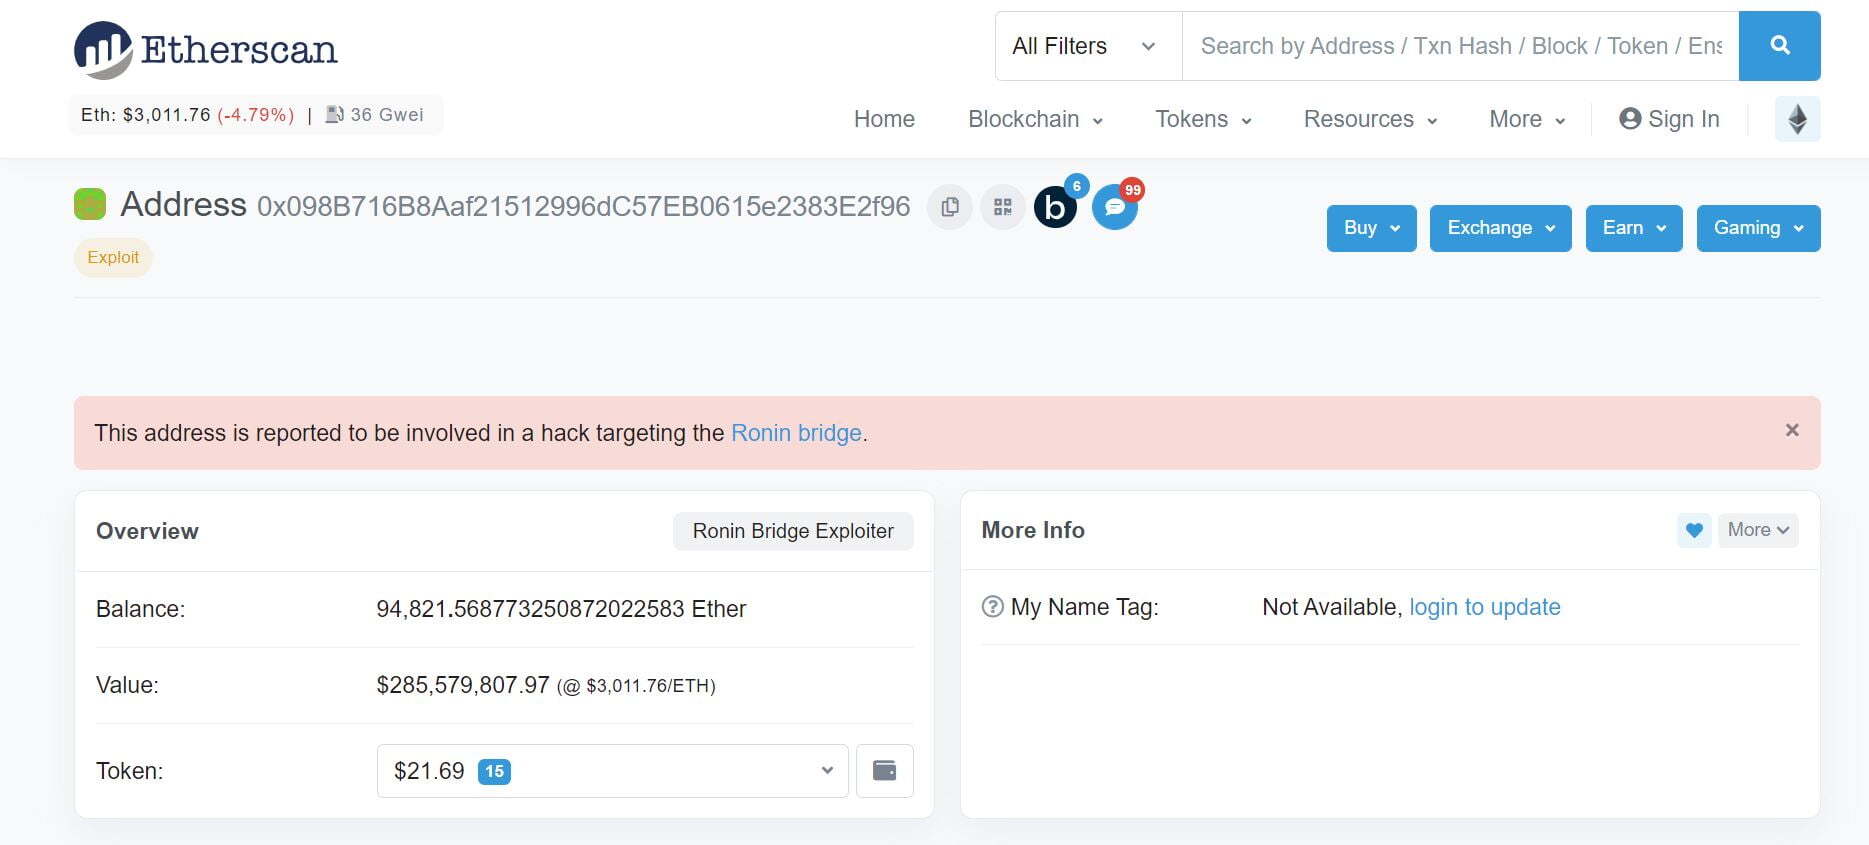This screenshot has height=845, width=1869.
Task: Click the Overview heading
Action: click(147, 531)
